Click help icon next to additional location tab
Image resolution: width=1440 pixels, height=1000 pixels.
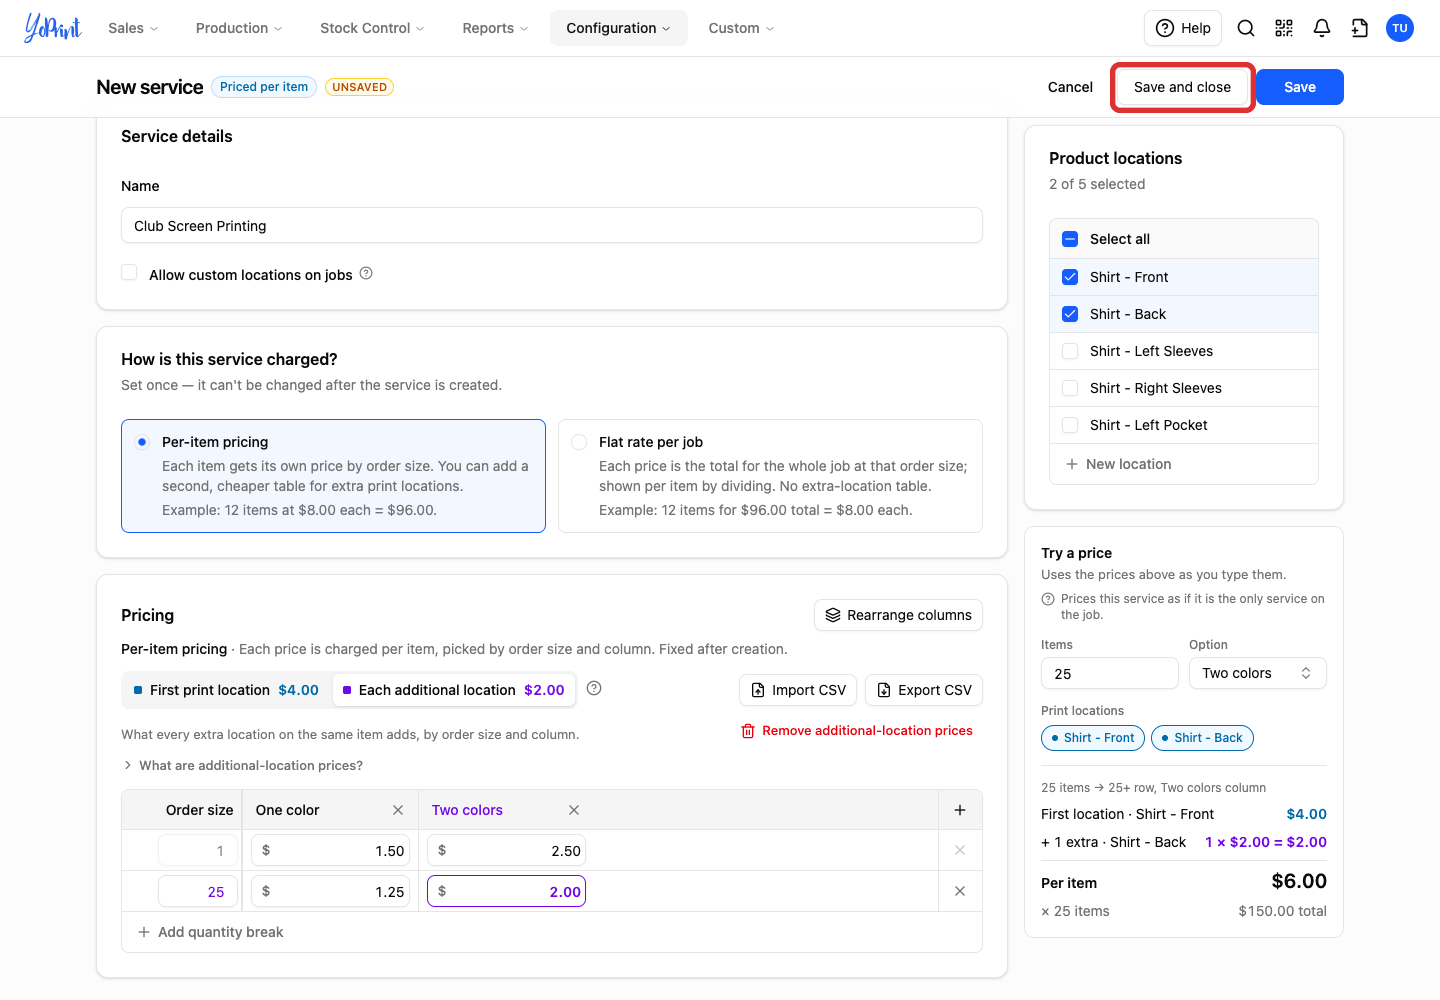[x=594, y=688]
